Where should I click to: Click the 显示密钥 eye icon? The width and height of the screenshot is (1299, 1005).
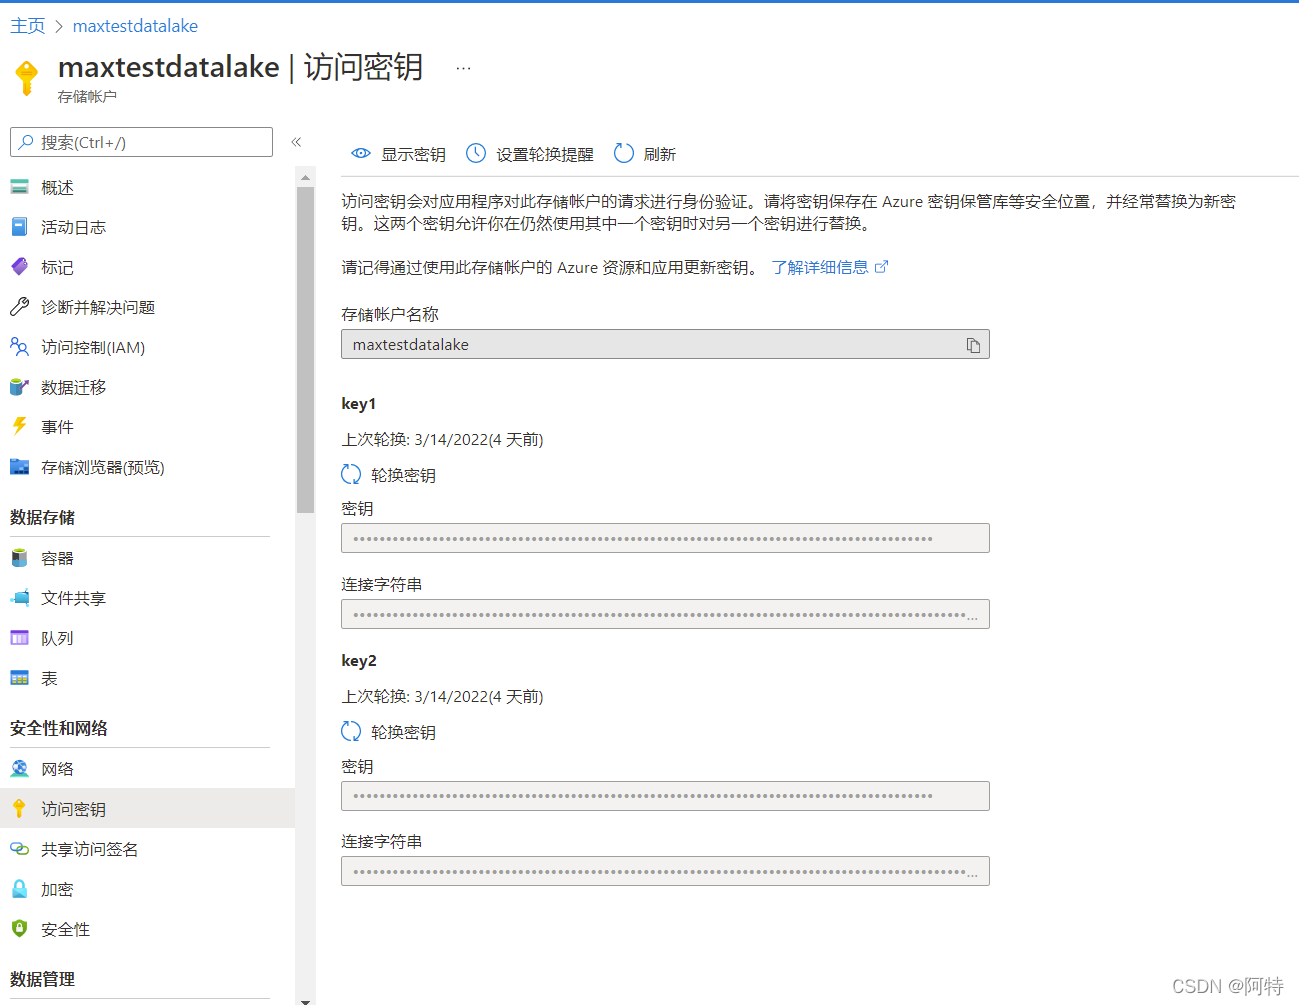[x=361, y=154]
